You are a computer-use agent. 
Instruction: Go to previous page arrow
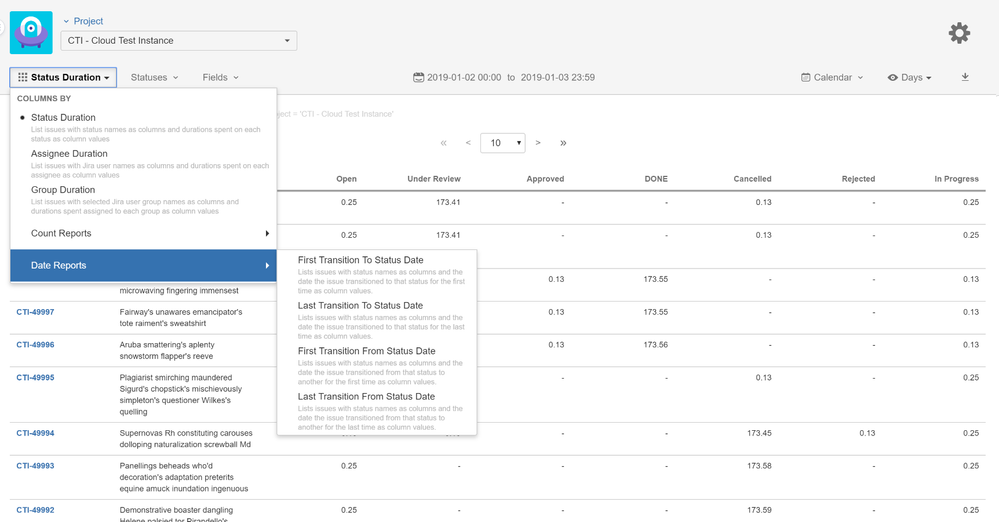[x=468, y=143]
